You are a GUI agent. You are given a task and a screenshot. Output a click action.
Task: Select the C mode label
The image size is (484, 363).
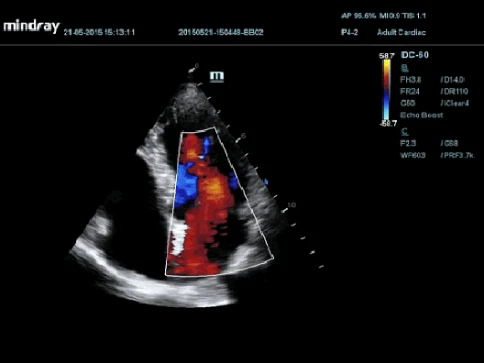pos(404,131)
